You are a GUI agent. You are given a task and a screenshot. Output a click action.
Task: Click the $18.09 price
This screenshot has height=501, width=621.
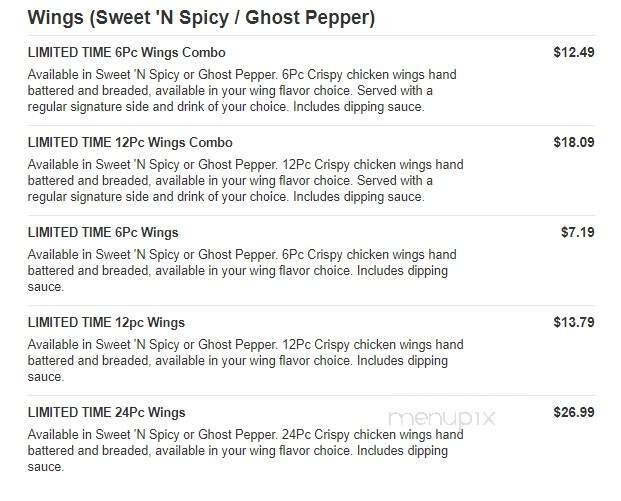[x=573, y=142]
